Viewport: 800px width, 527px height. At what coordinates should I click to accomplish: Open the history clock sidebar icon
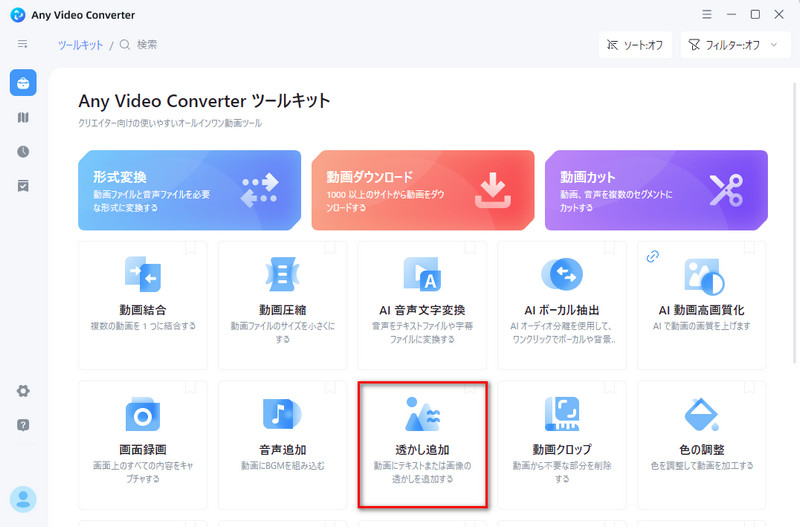point(23,152)
